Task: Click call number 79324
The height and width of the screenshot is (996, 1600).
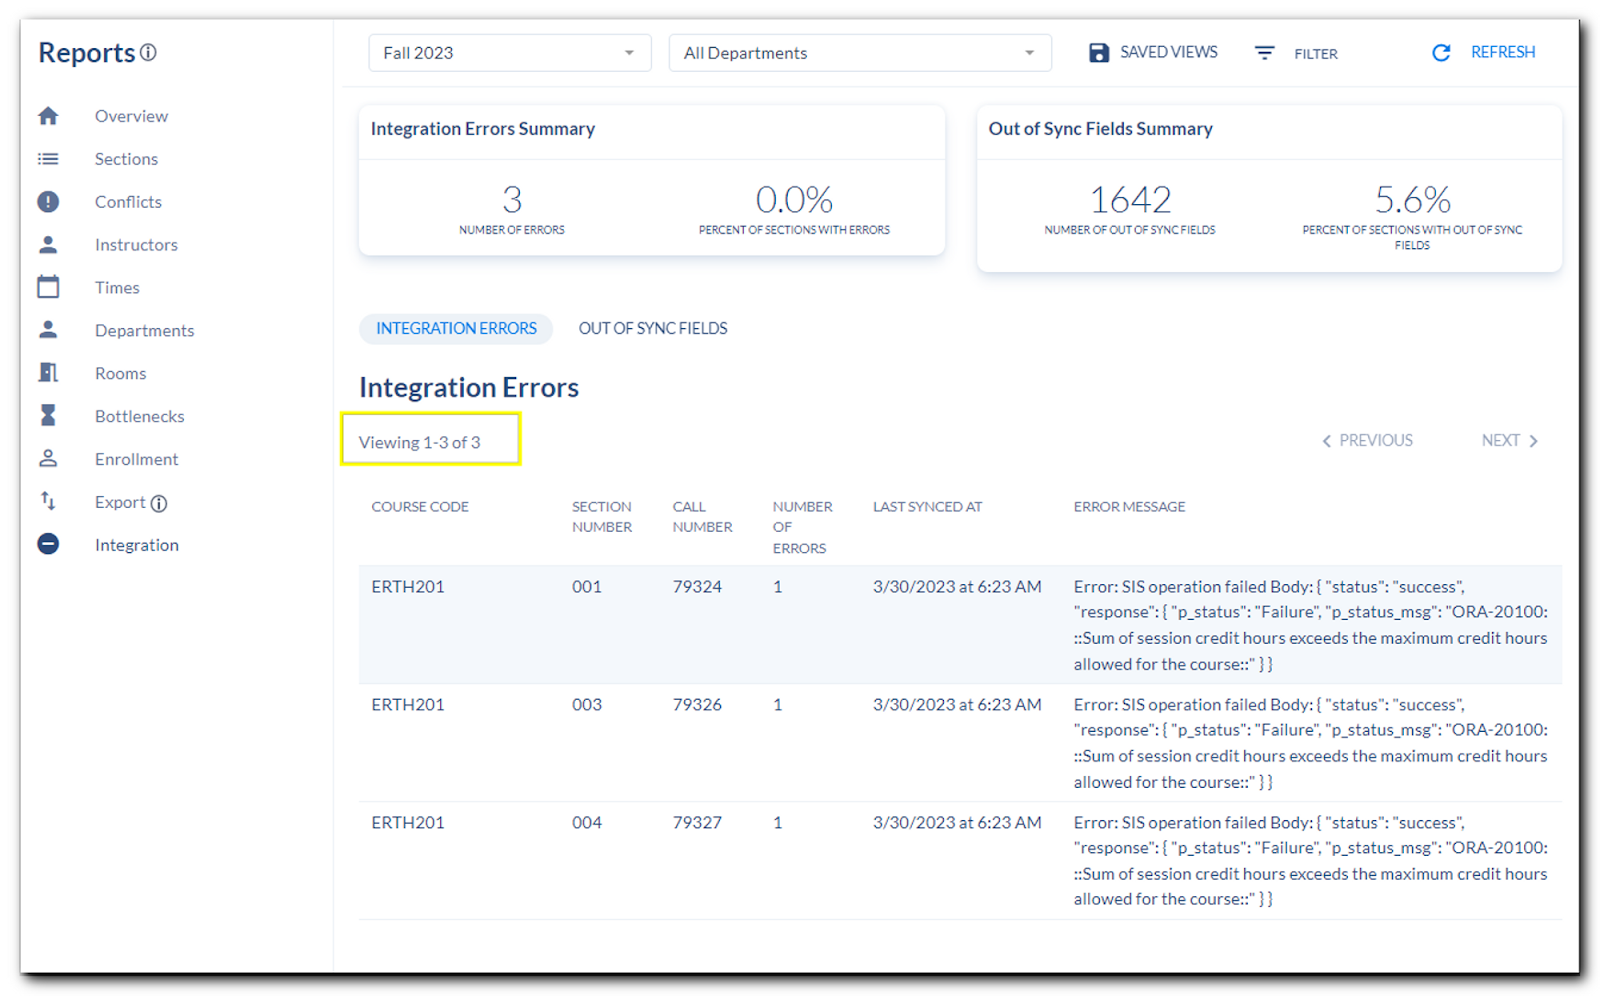Action: [697, 587]
